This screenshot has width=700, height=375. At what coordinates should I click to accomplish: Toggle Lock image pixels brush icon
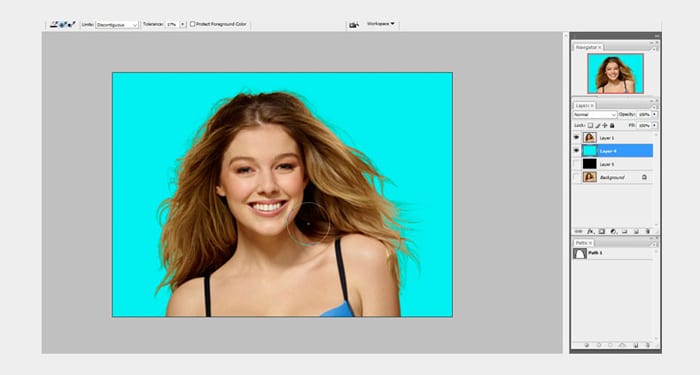(x=598, y=125)
